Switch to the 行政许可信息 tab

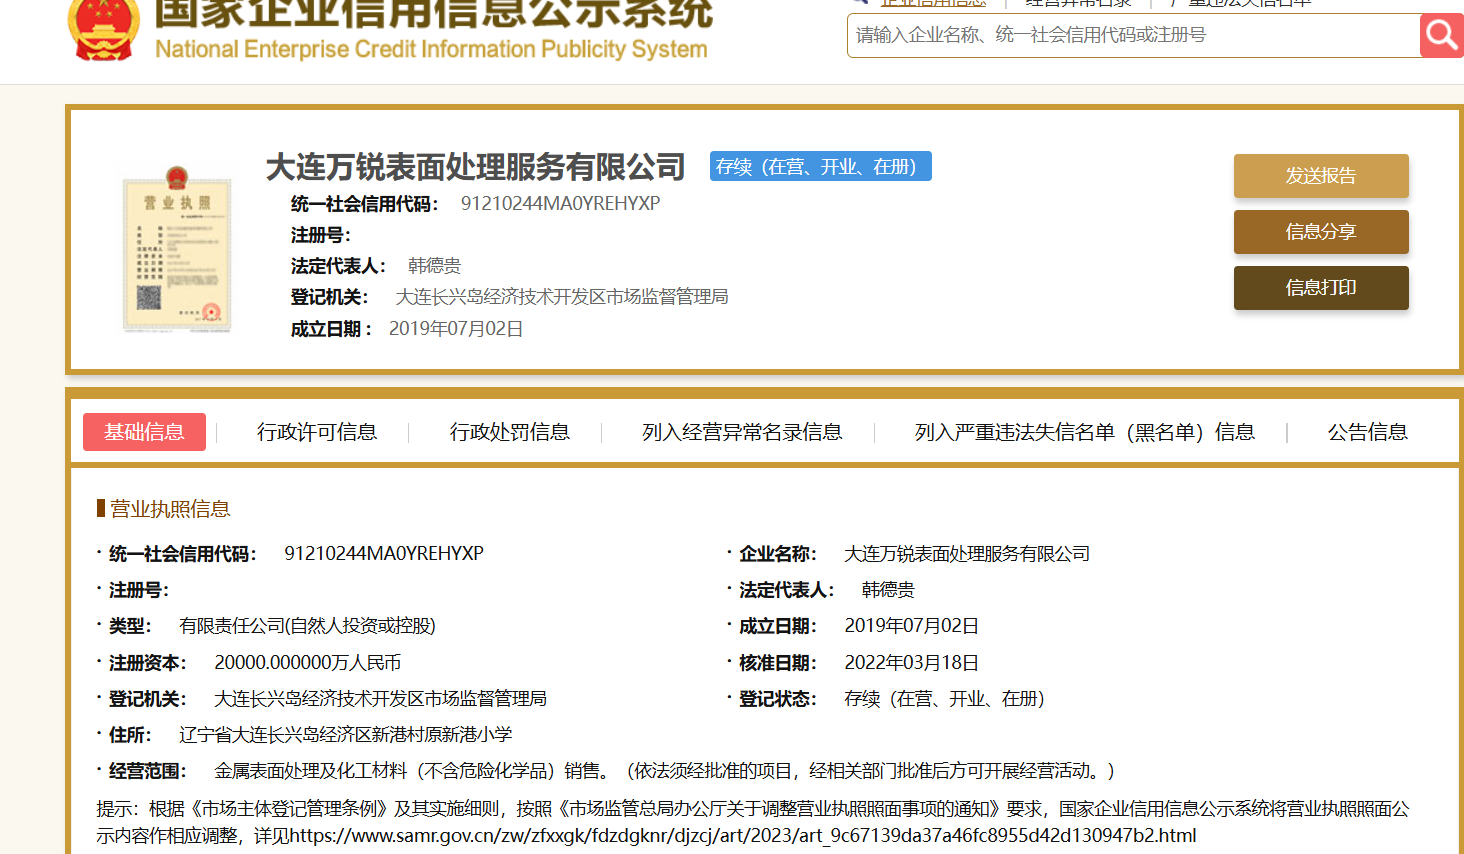(x=317, y=432)
